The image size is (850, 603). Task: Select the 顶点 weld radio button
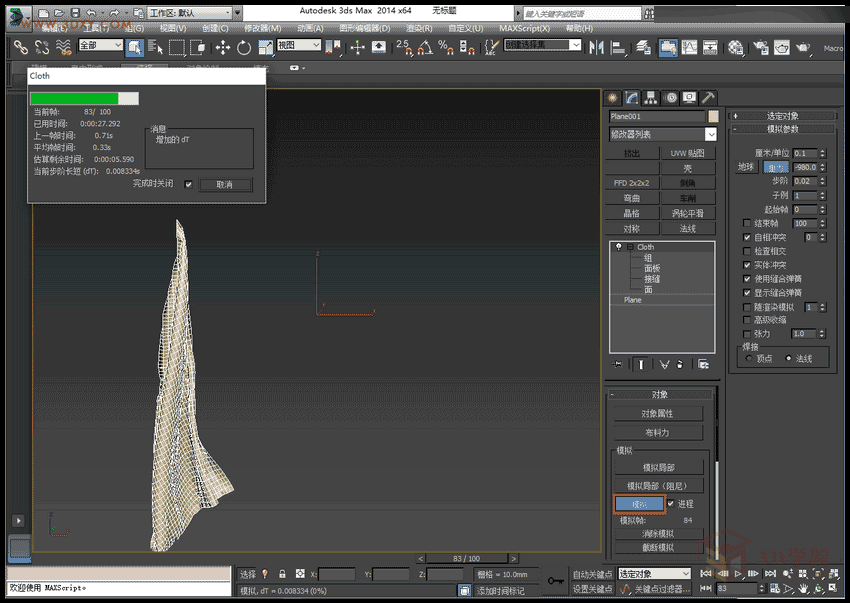(748, 358)
